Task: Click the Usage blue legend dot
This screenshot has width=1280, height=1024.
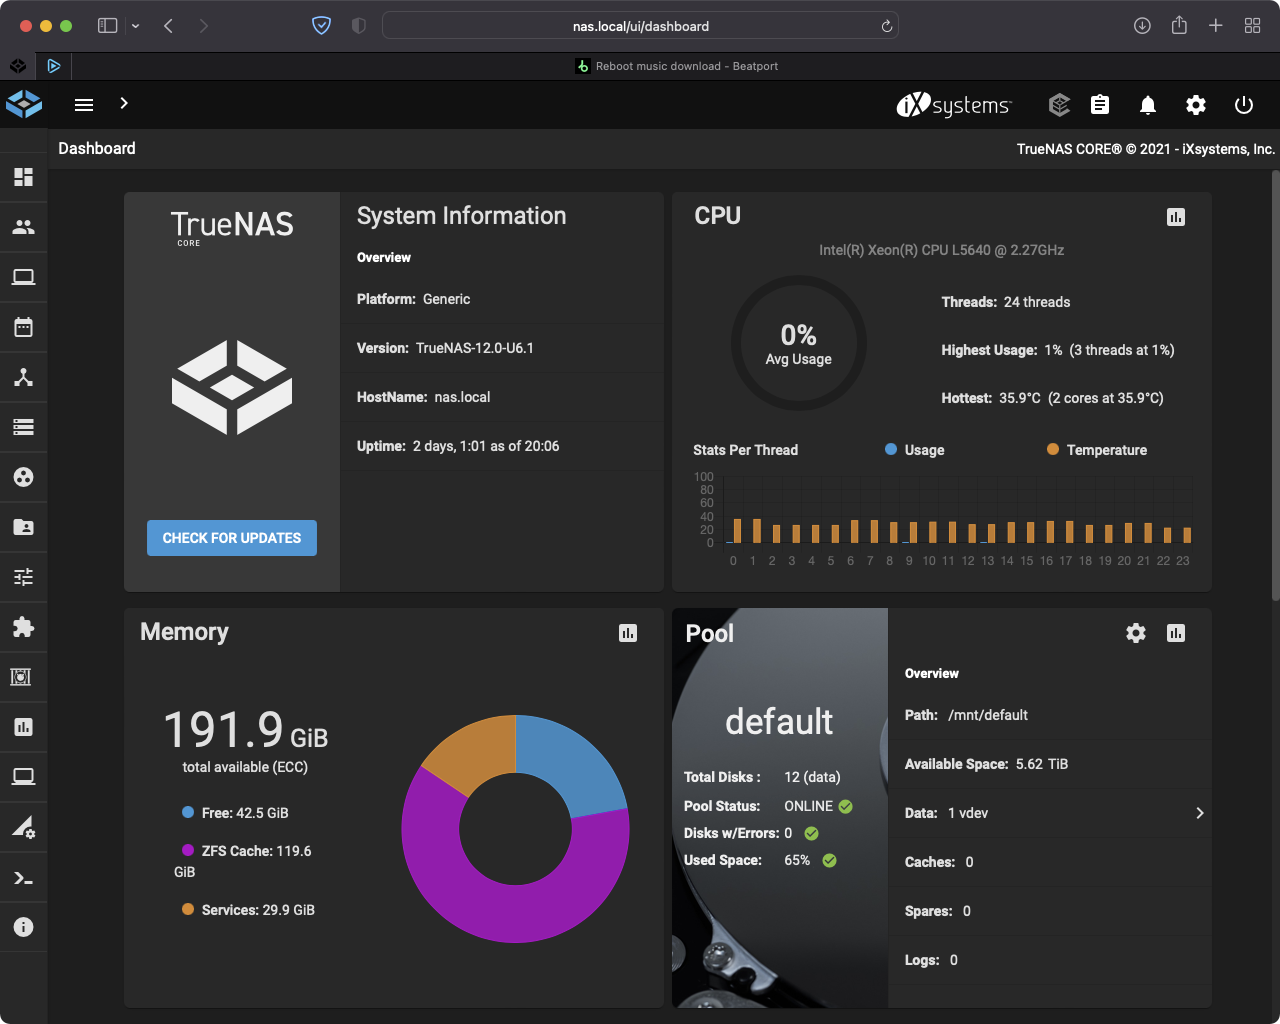Action: point(891,449)
